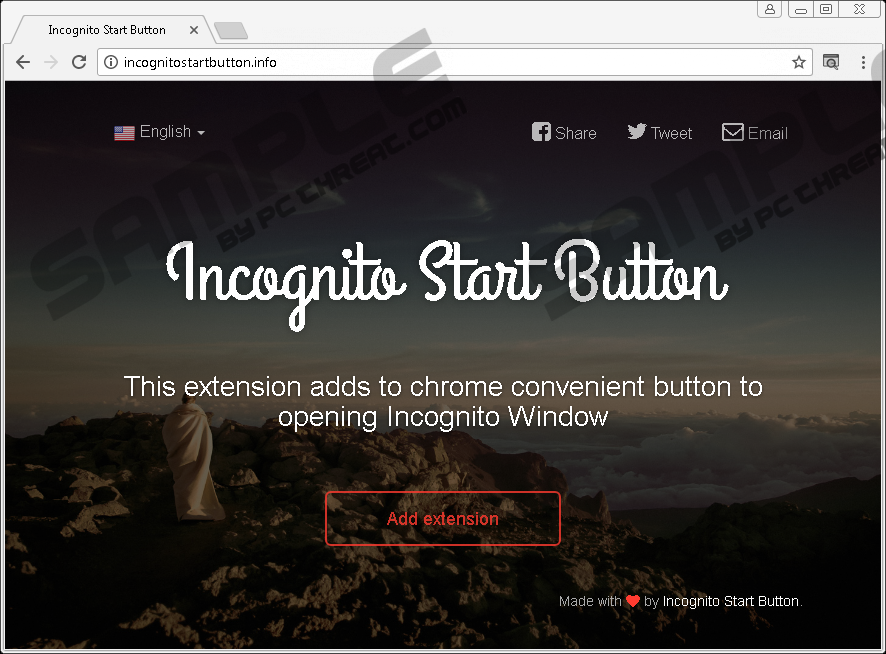
Task: View site information icon in address bar
Action: click(111, 62)
